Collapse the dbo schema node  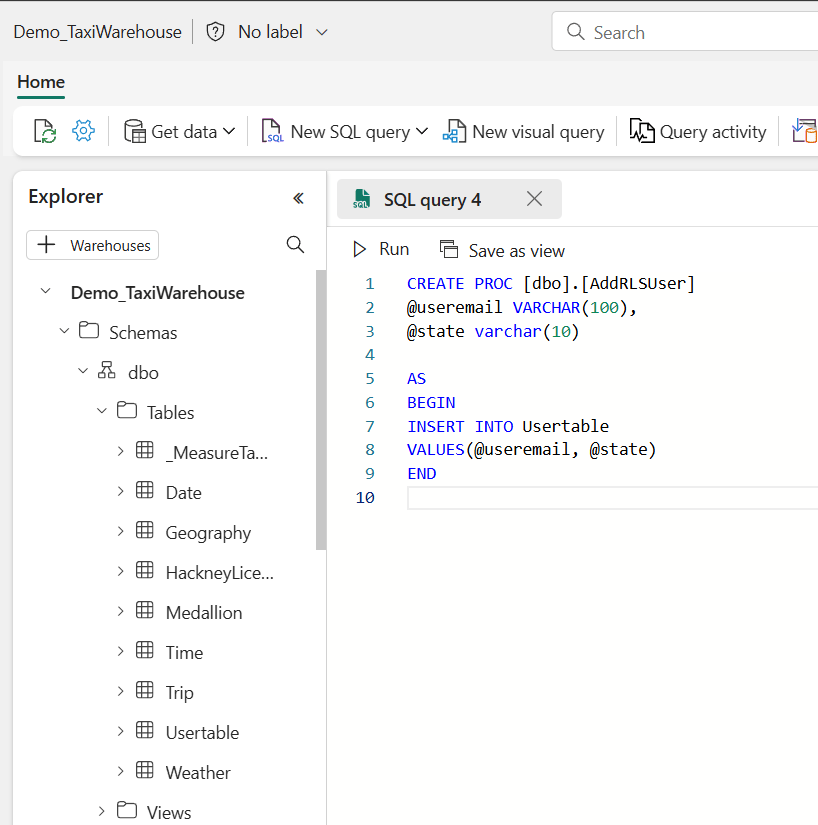(x=83, y=372)
